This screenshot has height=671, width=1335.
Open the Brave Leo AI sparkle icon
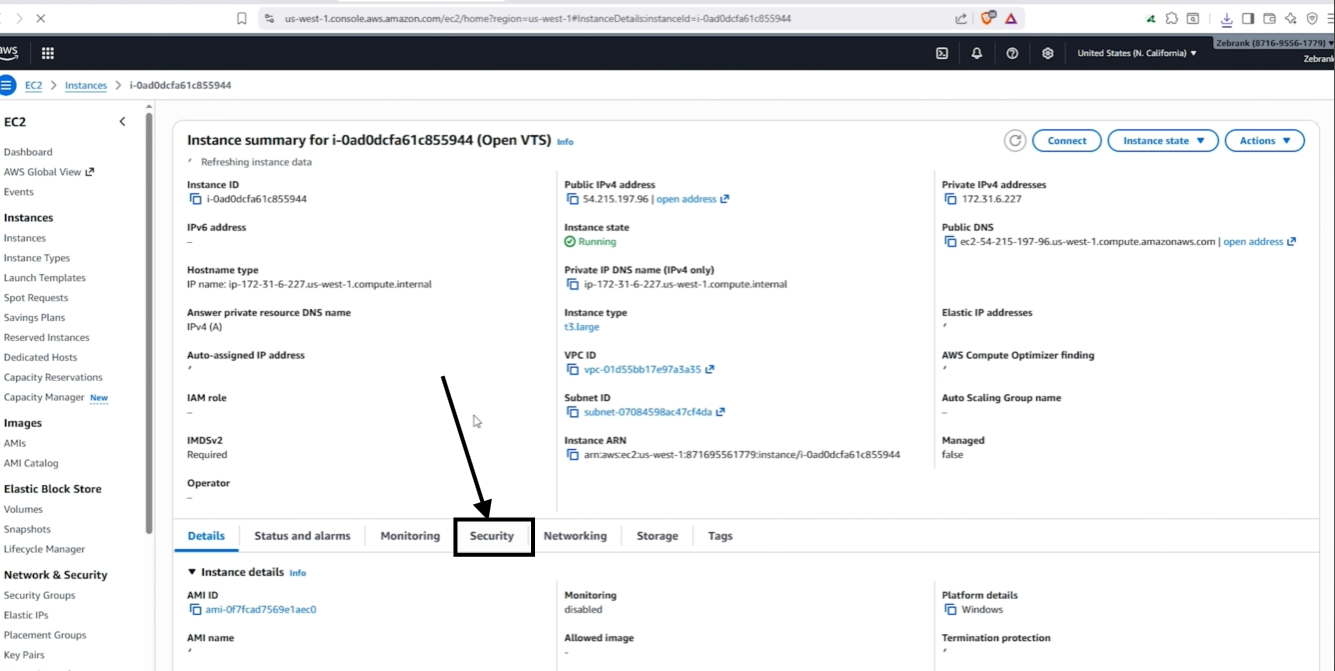1291,18
